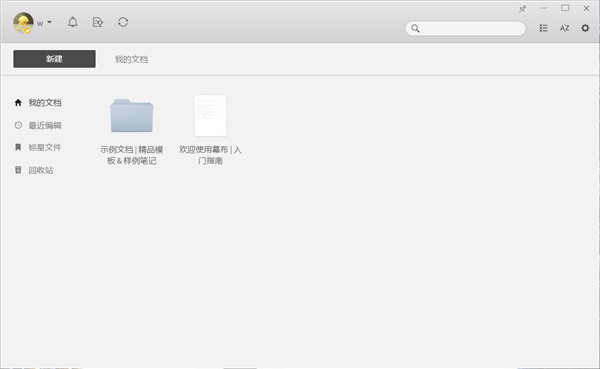Click the document search icon beside the bell
The width and height of the screenshot is (600, 369).
click(x=98, y=22)
